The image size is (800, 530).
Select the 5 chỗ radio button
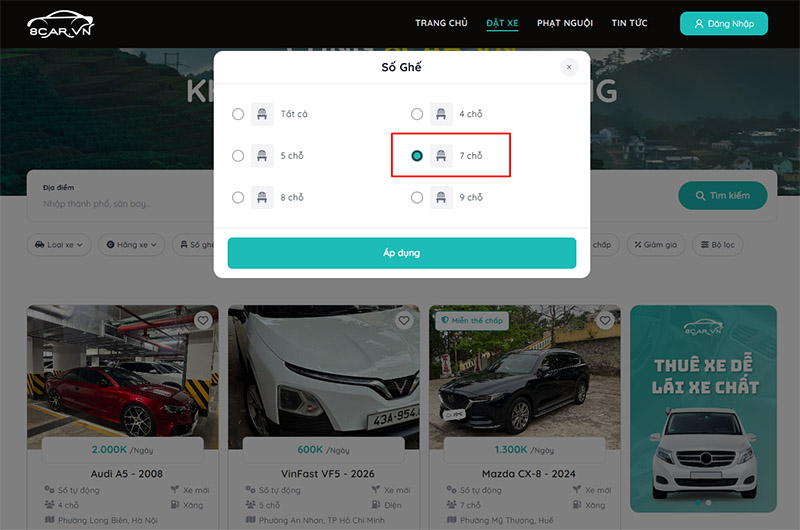(238, 156)
